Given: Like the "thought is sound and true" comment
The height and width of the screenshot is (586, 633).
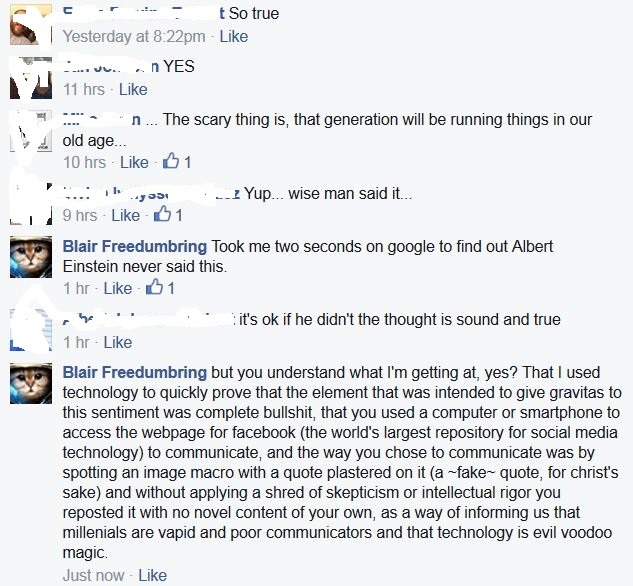Looking at the screenshot, I should tap(117, 342).
